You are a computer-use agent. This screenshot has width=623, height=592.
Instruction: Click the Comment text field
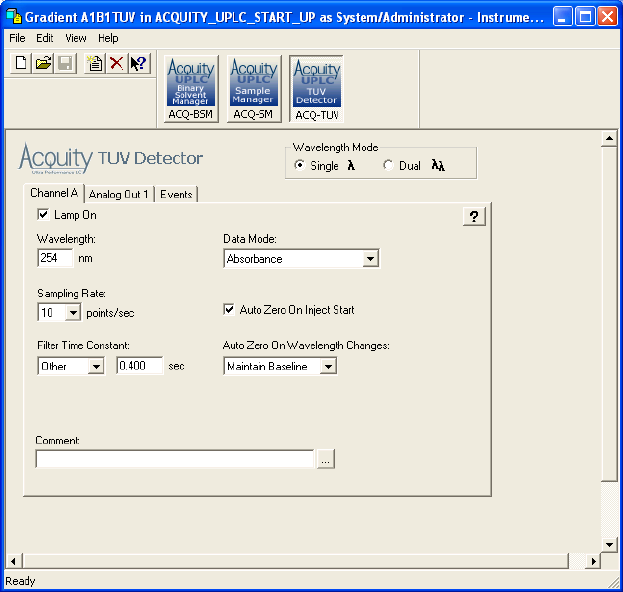pos(175,459)
